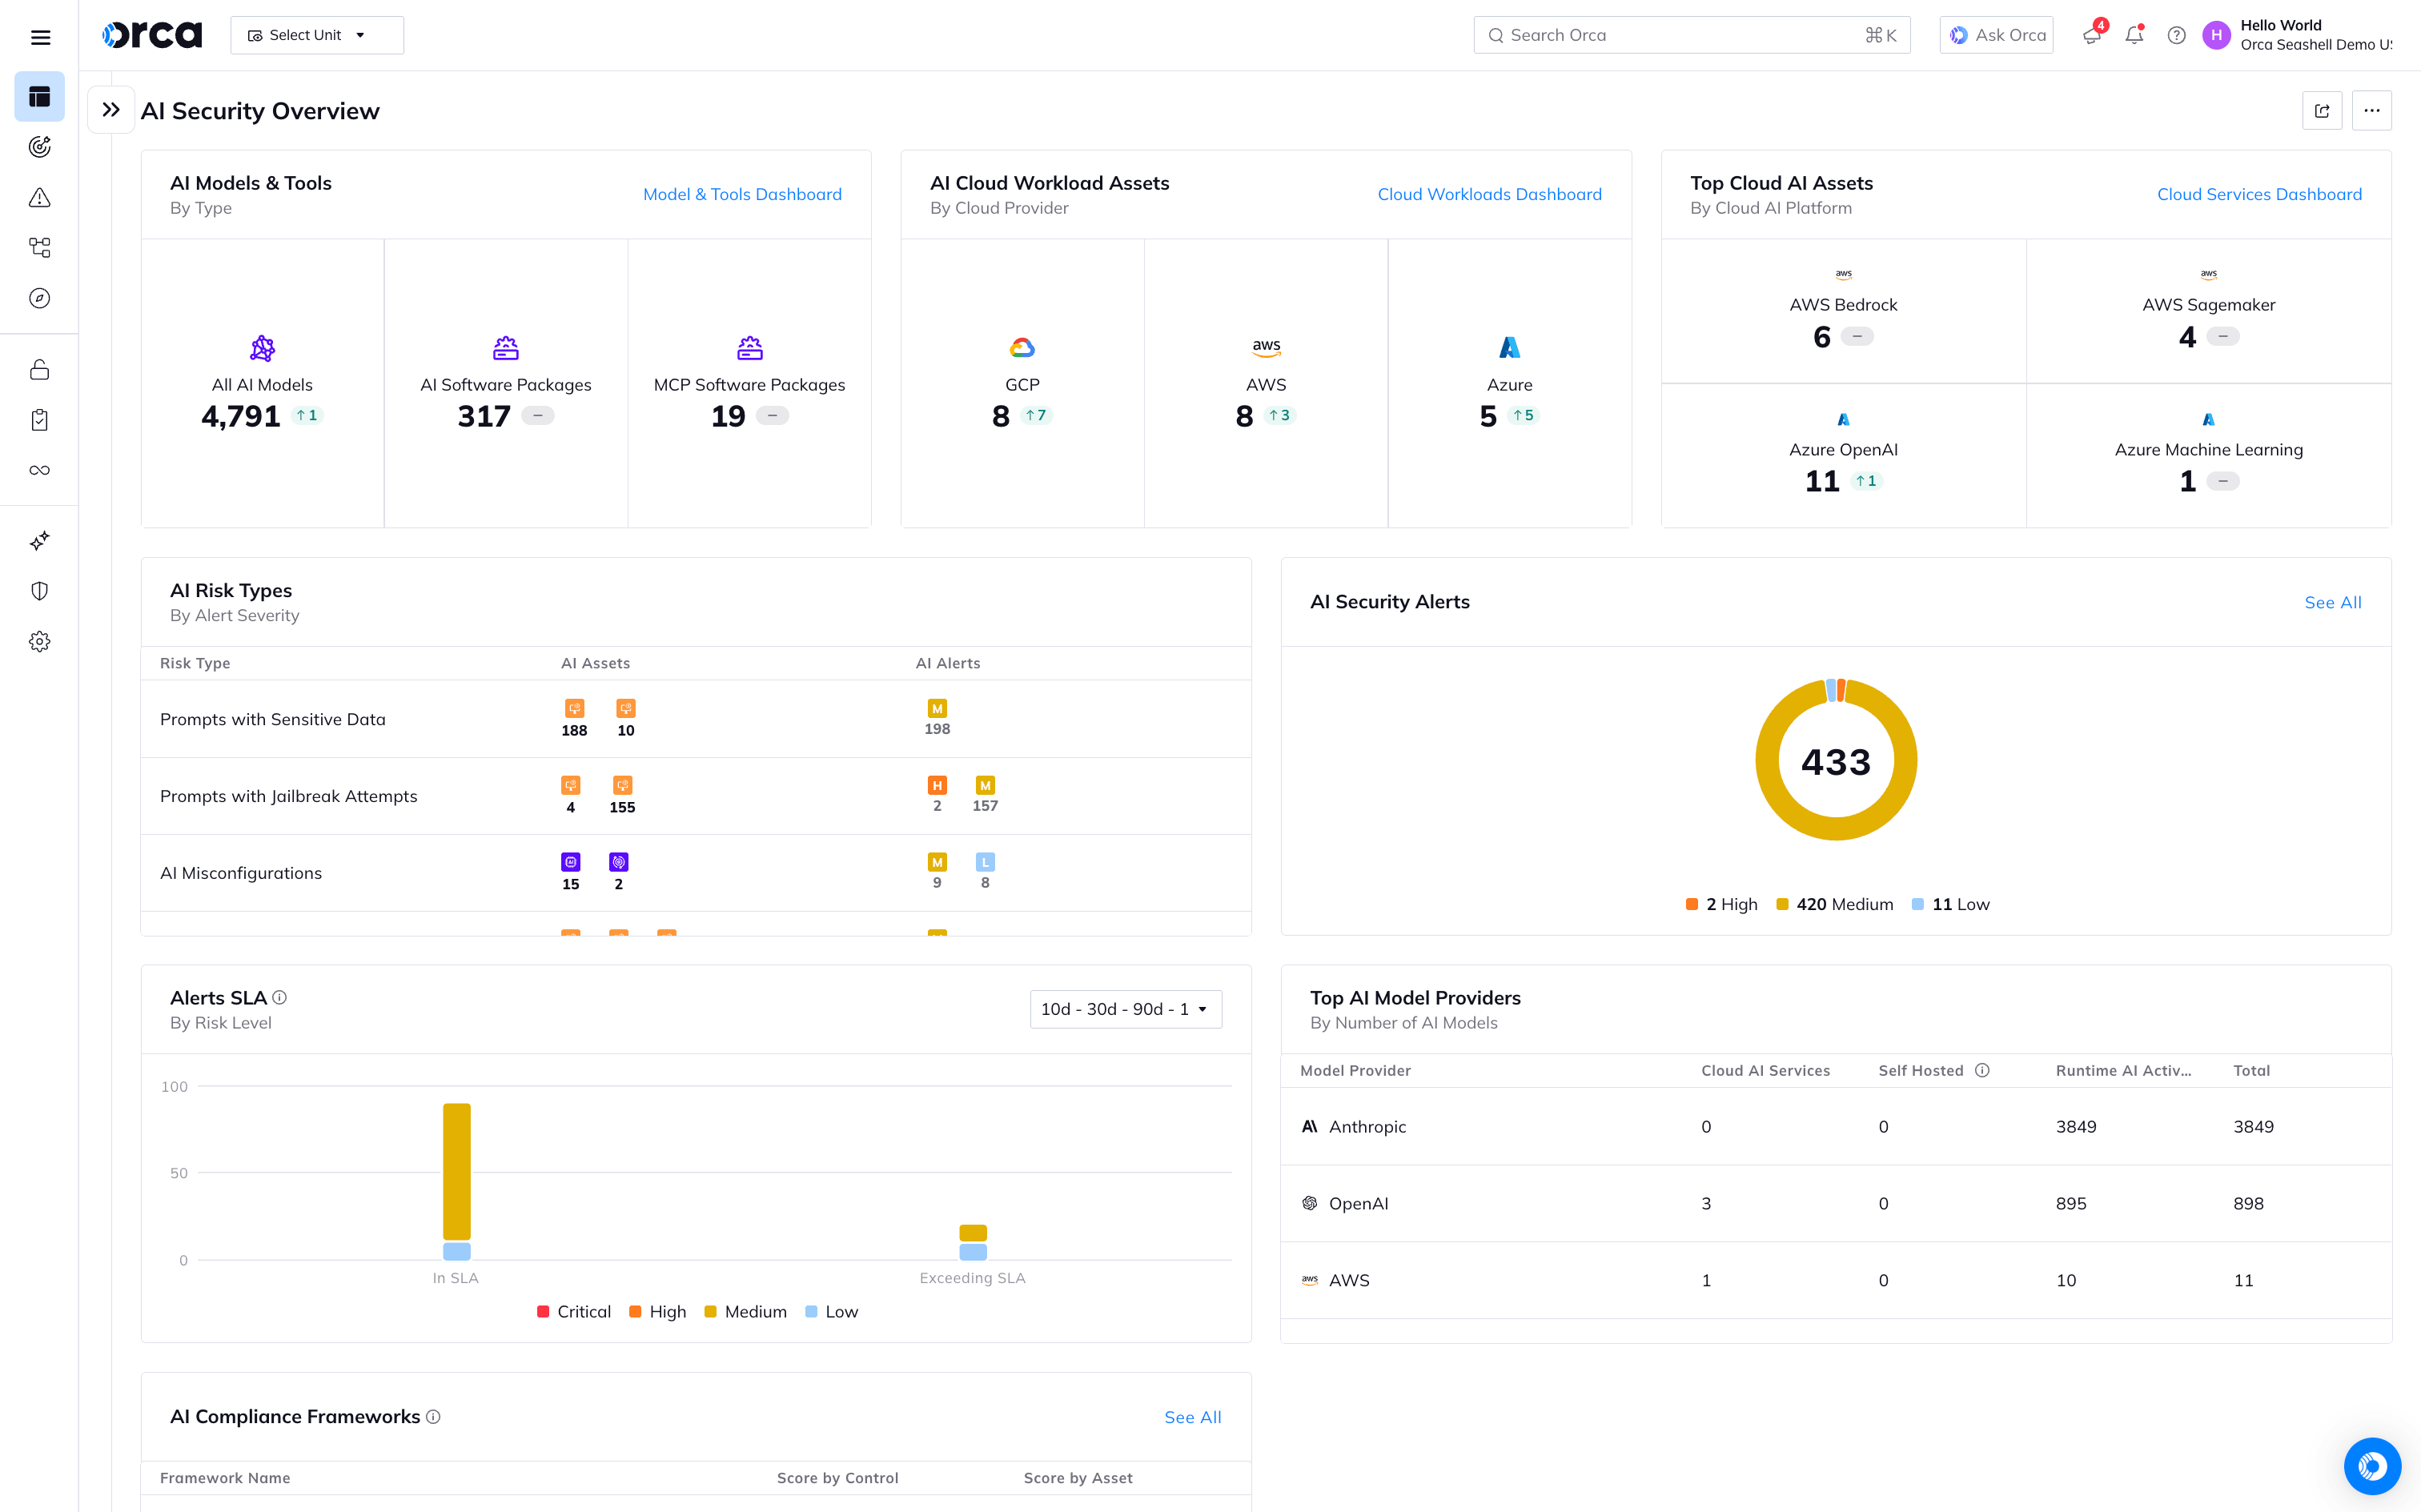The width and height of the screenshot is (2421, 1512).
Task: Toggle the Critical legend in Alerts SLA
Action: 574,1311
